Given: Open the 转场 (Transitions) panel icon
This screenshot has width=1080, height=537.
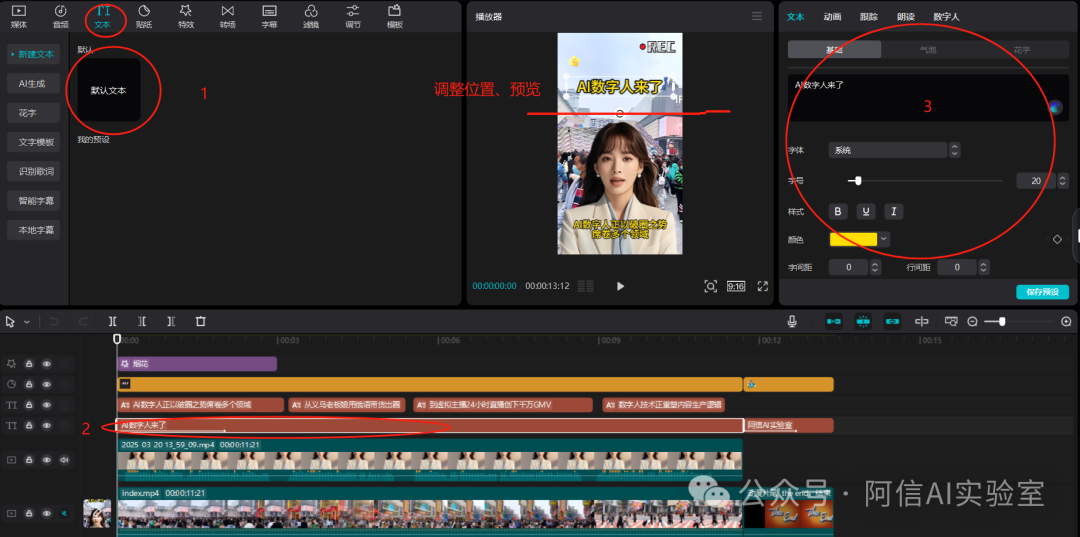Looking at the screenshot, I should pyautogui.click(x=228, y=14).
